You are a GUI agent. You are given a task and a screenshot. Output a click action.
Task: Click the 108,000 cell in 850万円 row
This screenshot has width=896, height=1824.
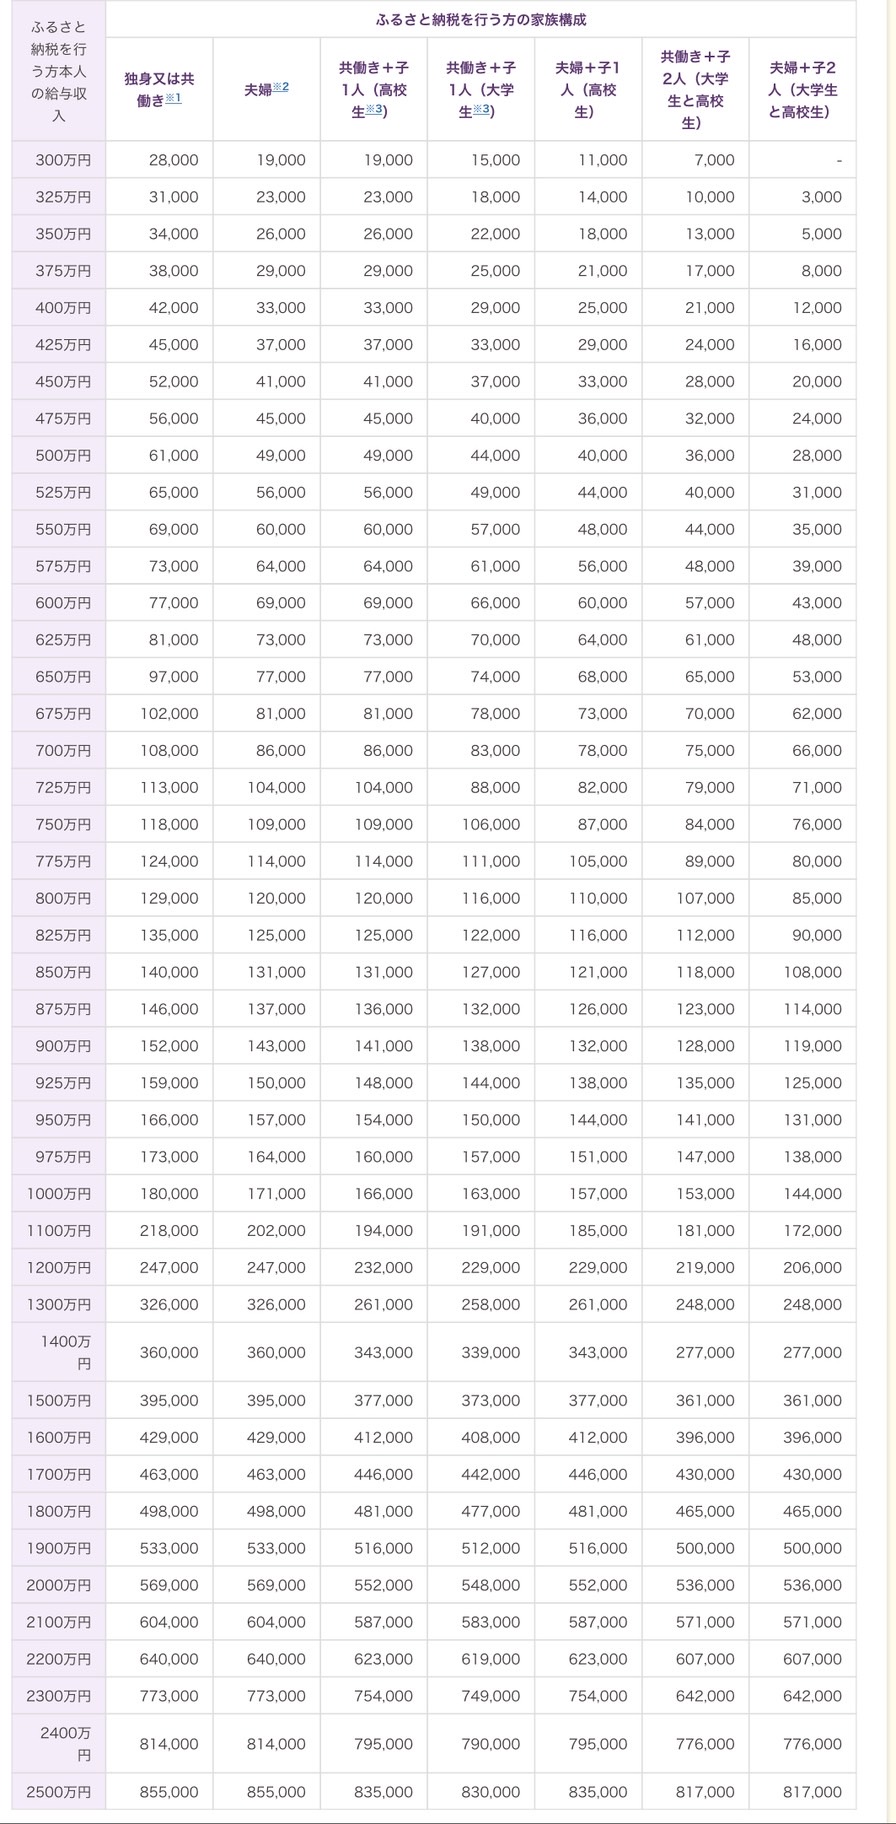pyautogui.click(x=813, y=972)
